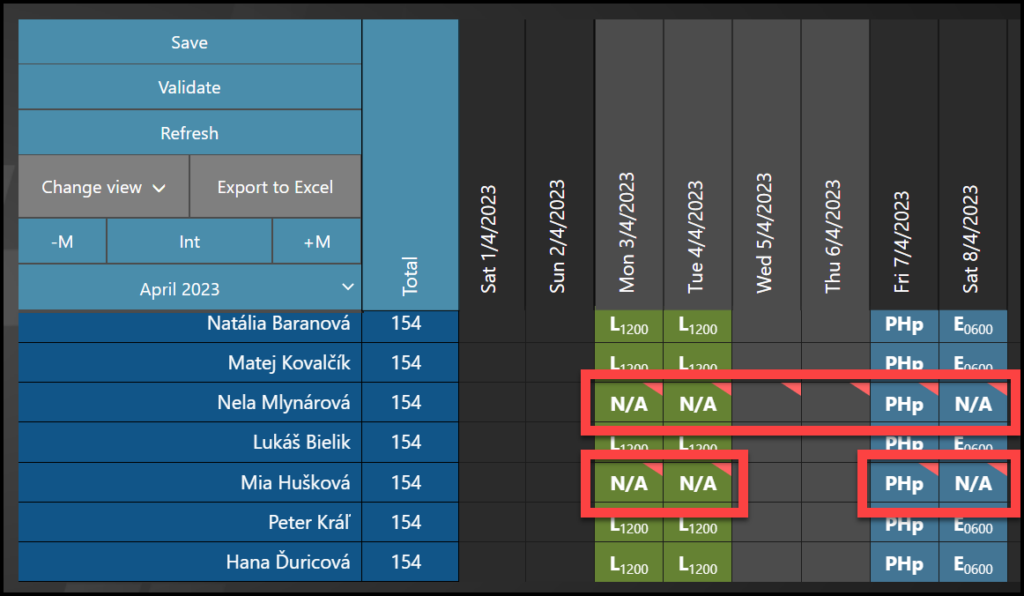The width and height of the screenshot is (1024, 596).
Task: Export the roster to Excel
Action: point(275,187)
